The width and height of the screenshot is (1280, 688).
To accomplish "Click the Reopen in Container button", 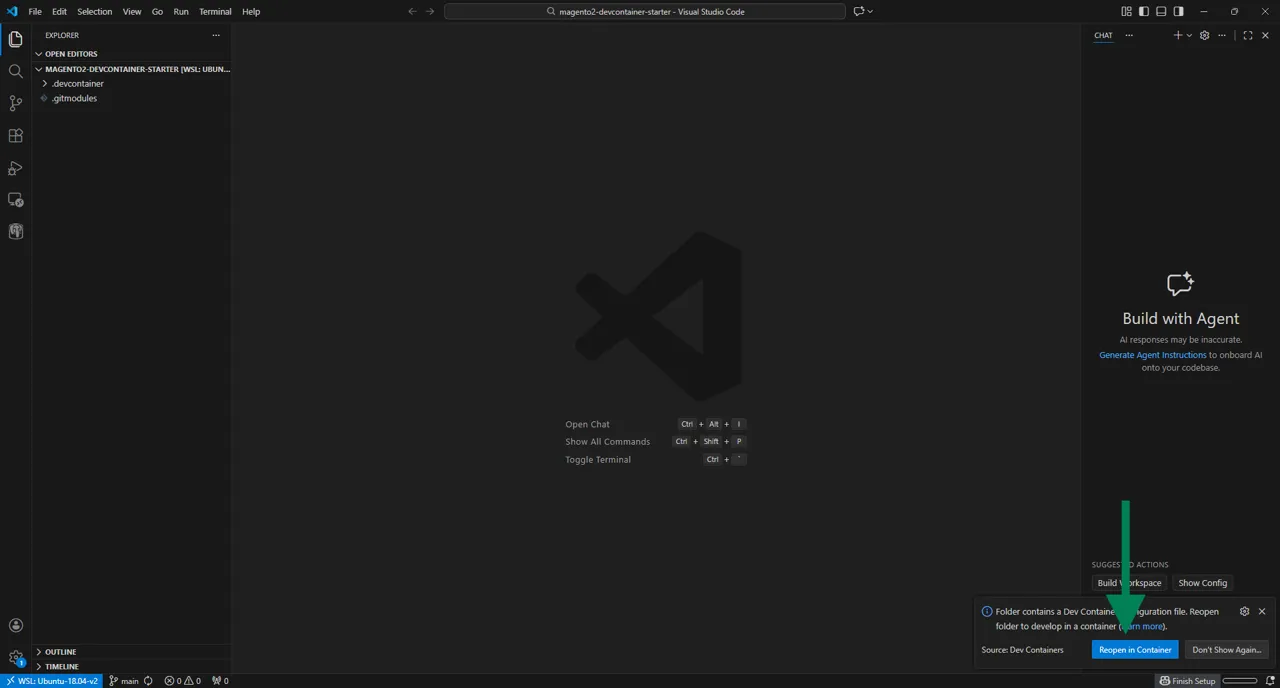I will (1135, 649).
